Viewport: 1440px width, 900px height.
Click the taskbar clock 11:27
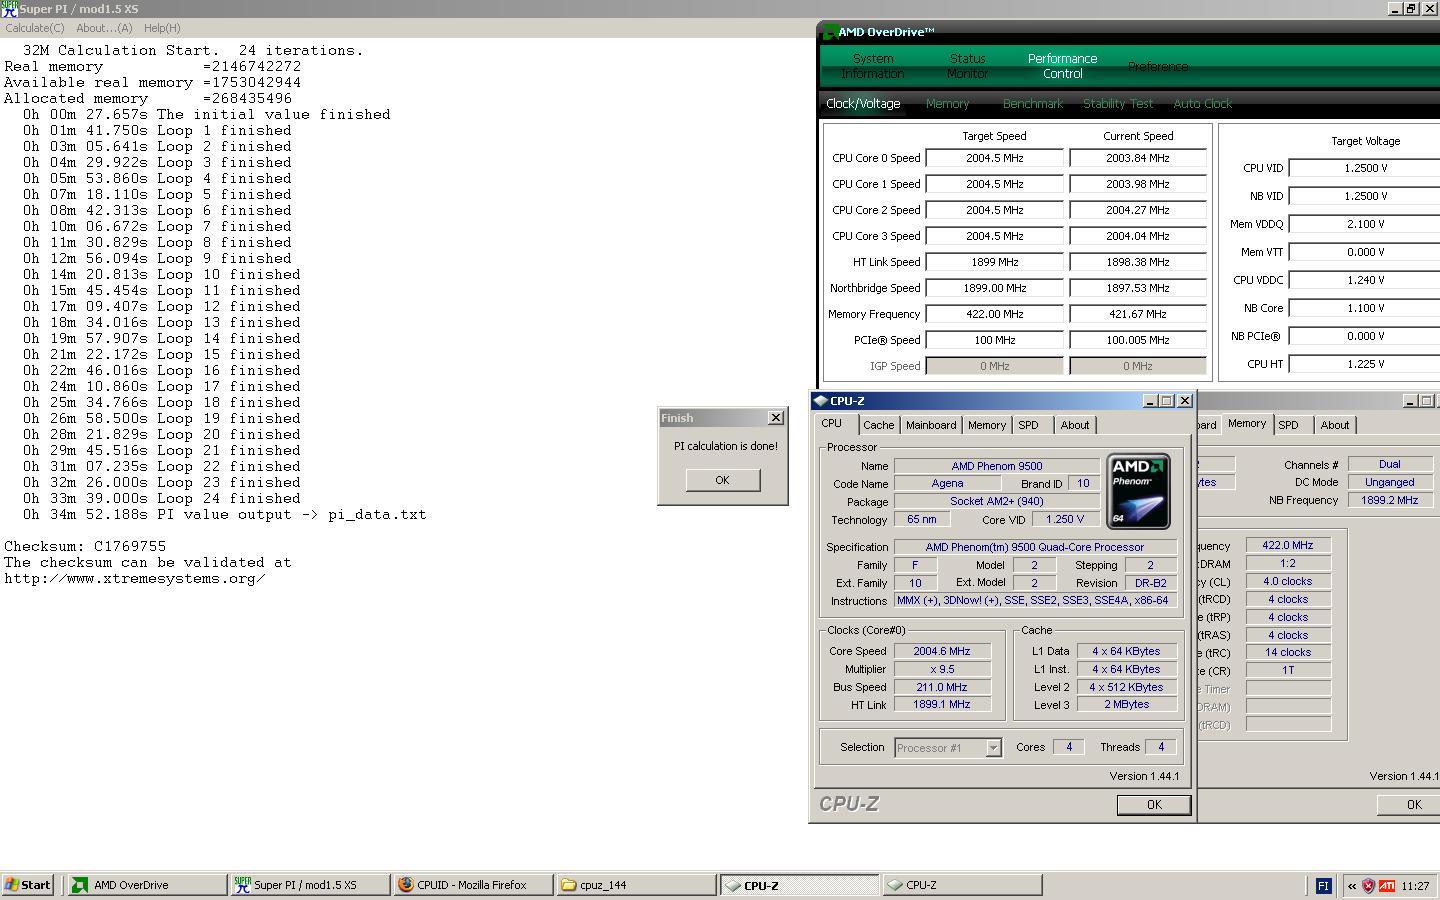1415,885
